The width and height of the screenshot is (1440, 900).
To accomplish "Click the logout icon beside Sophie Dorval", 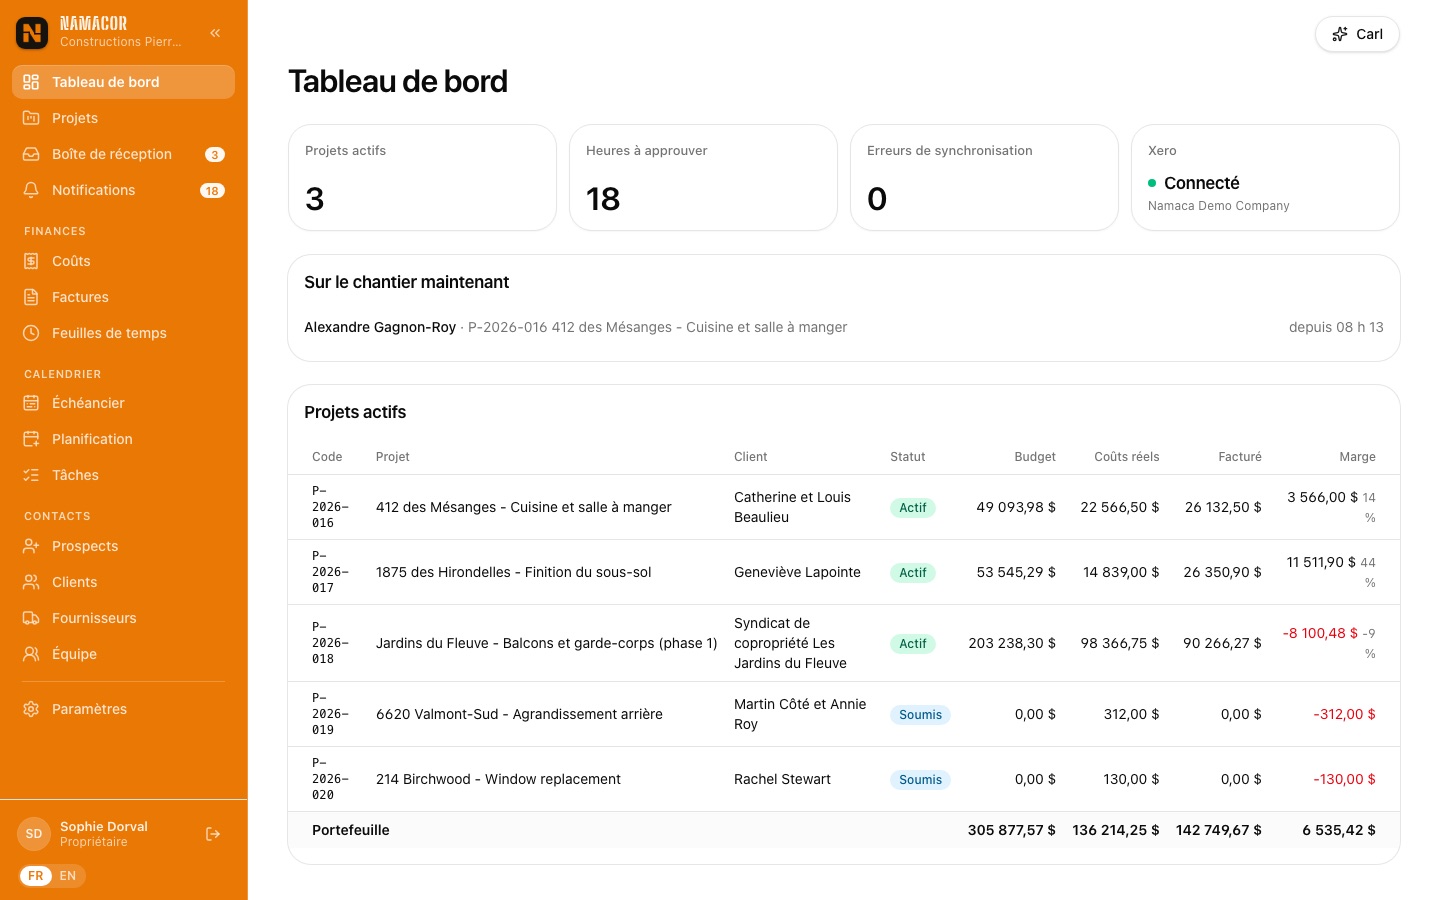I will pyautogui.click(x=213, y=834).
